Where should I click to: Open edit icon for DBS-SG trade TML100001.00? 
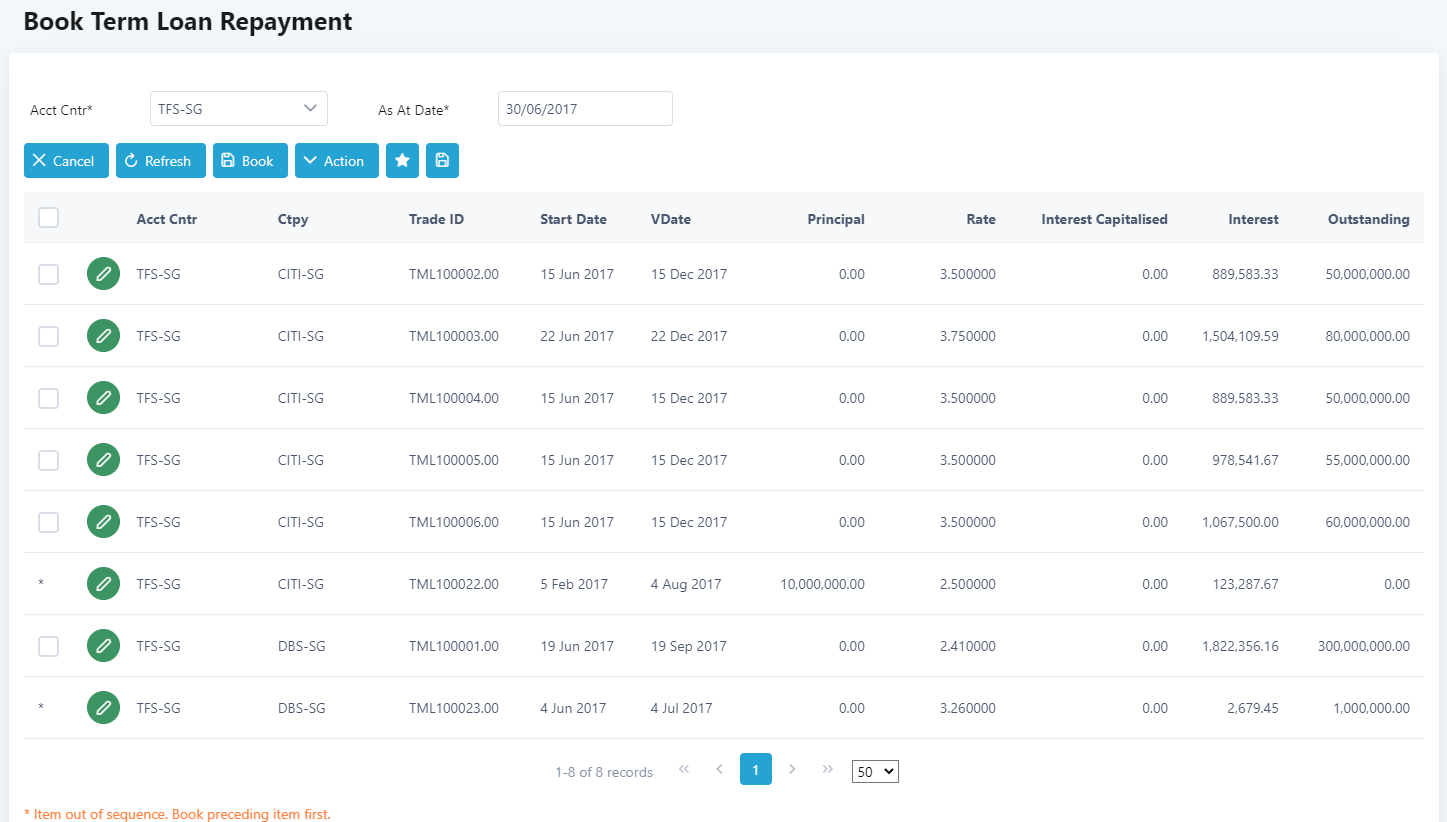(103, 646)
